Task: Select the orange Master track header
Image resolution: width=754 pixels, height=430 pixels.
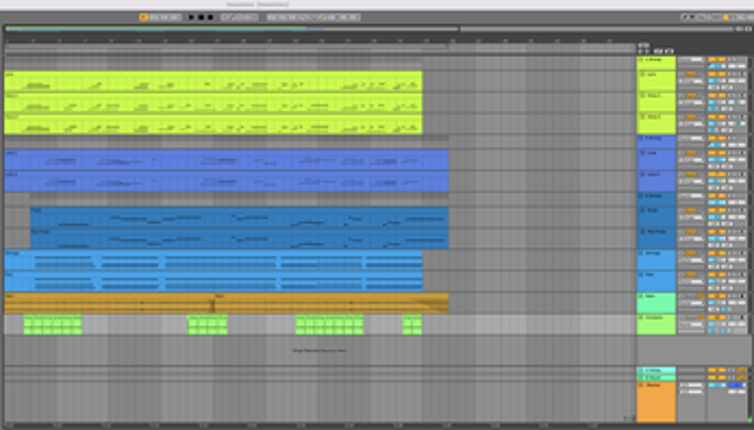Action: click(656, 400)
